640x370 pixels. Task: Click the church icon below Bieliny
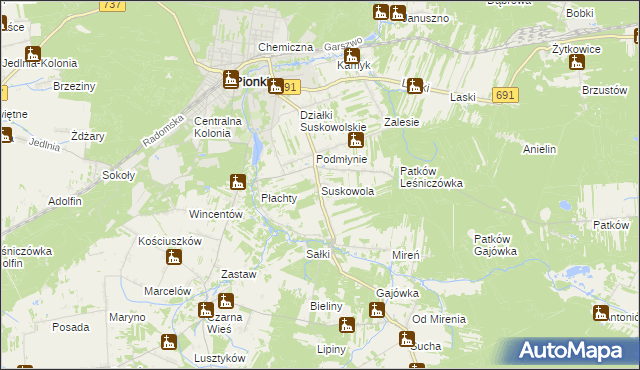tap(347, 325)
